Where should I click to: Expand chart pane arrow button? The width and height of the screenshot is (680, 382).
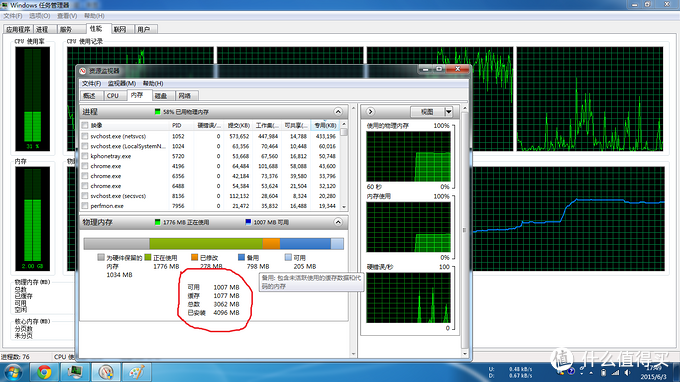coord(370,112)
